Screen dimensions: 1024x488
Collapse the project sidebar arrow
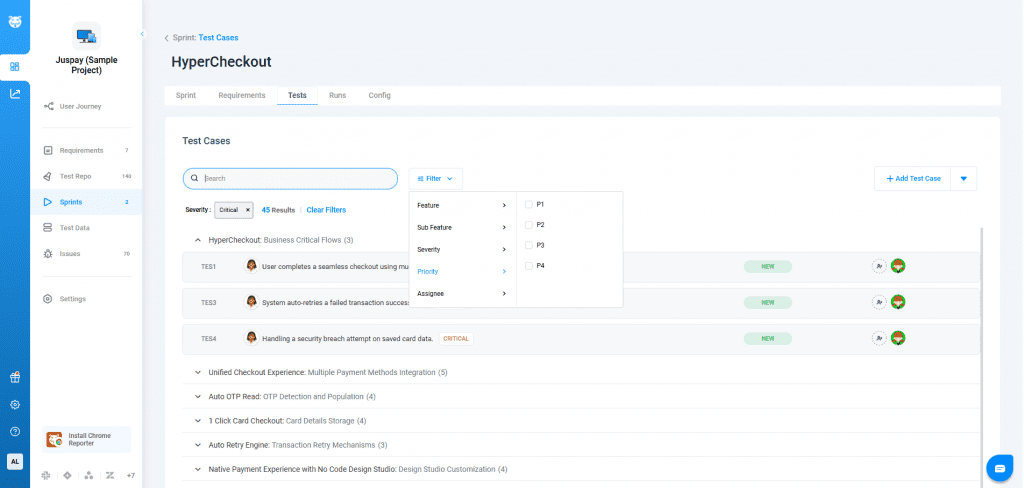(x=142, y=35)
